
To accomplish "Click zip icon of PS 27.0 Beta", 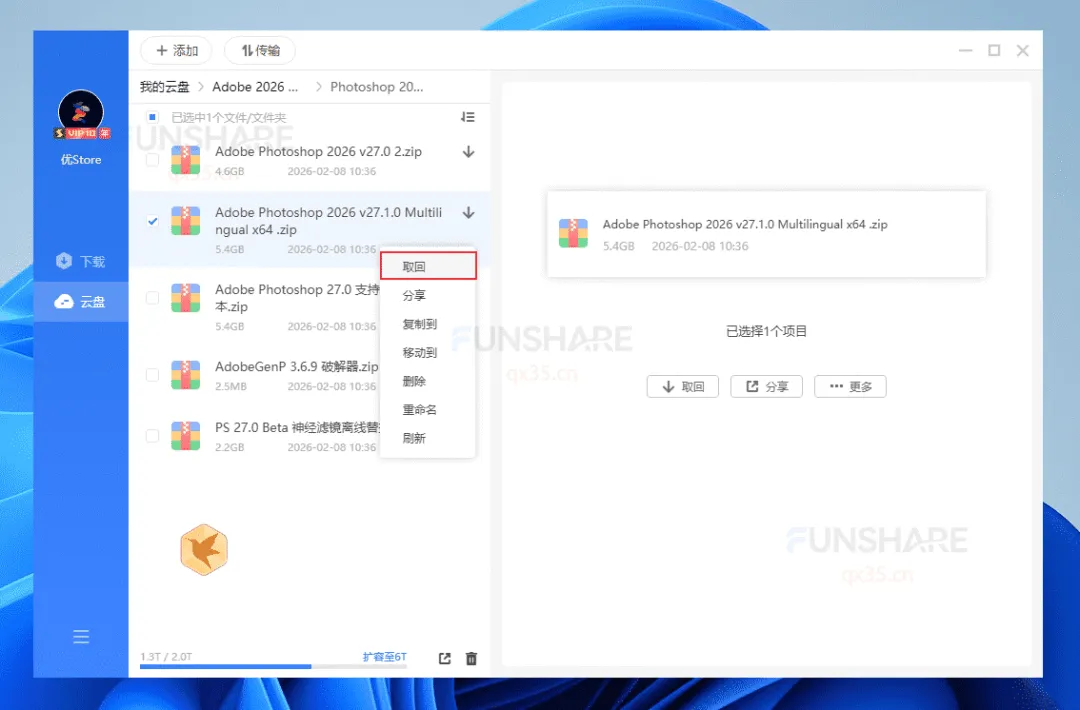I will (185, 436).
